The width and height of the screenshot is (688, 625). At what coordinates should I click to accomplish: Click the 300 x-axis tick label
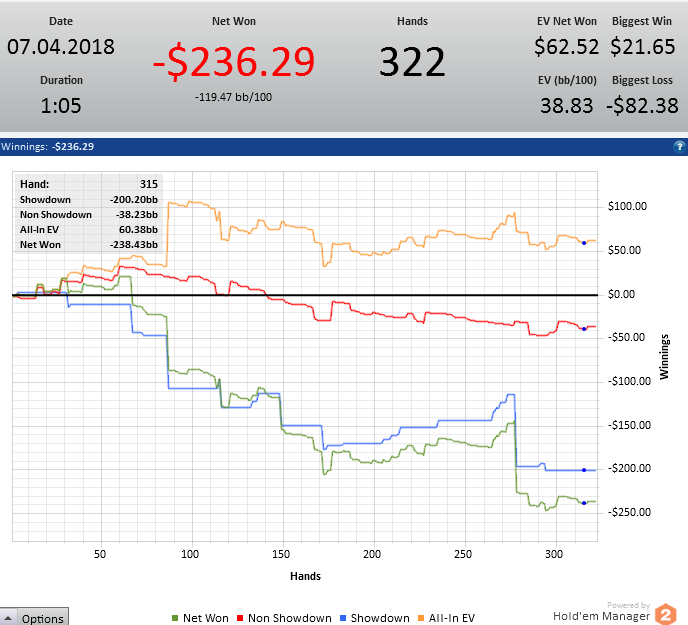pyautogui.click(x=554, y=554)
